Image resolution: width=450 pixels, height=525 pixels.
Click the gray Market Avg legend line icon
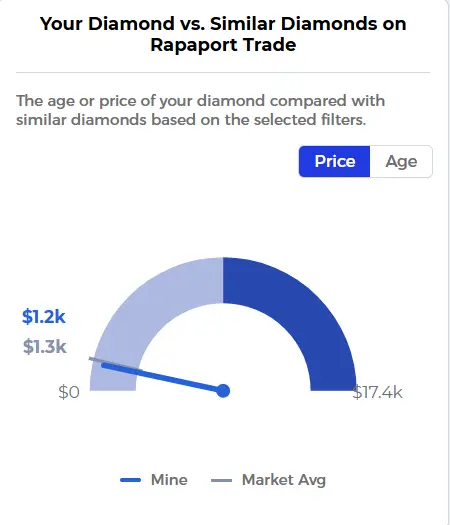[221, 480]
